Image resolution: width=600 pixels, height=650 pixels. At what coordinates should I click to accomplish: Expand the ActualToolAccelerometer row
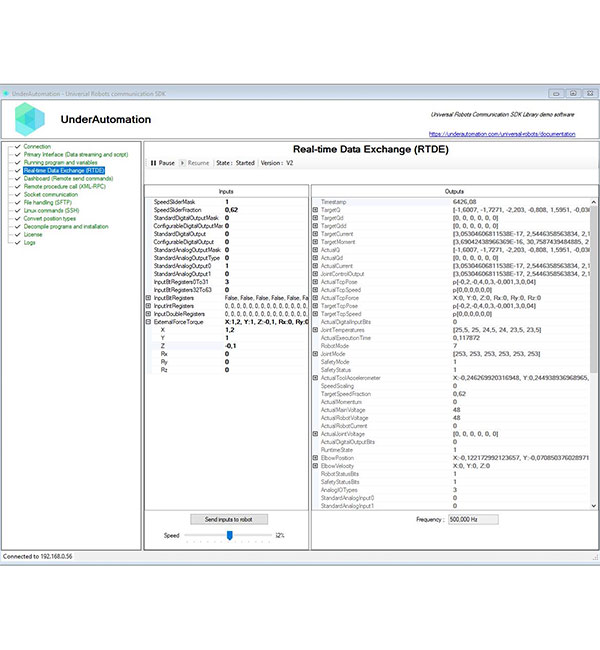316,378
